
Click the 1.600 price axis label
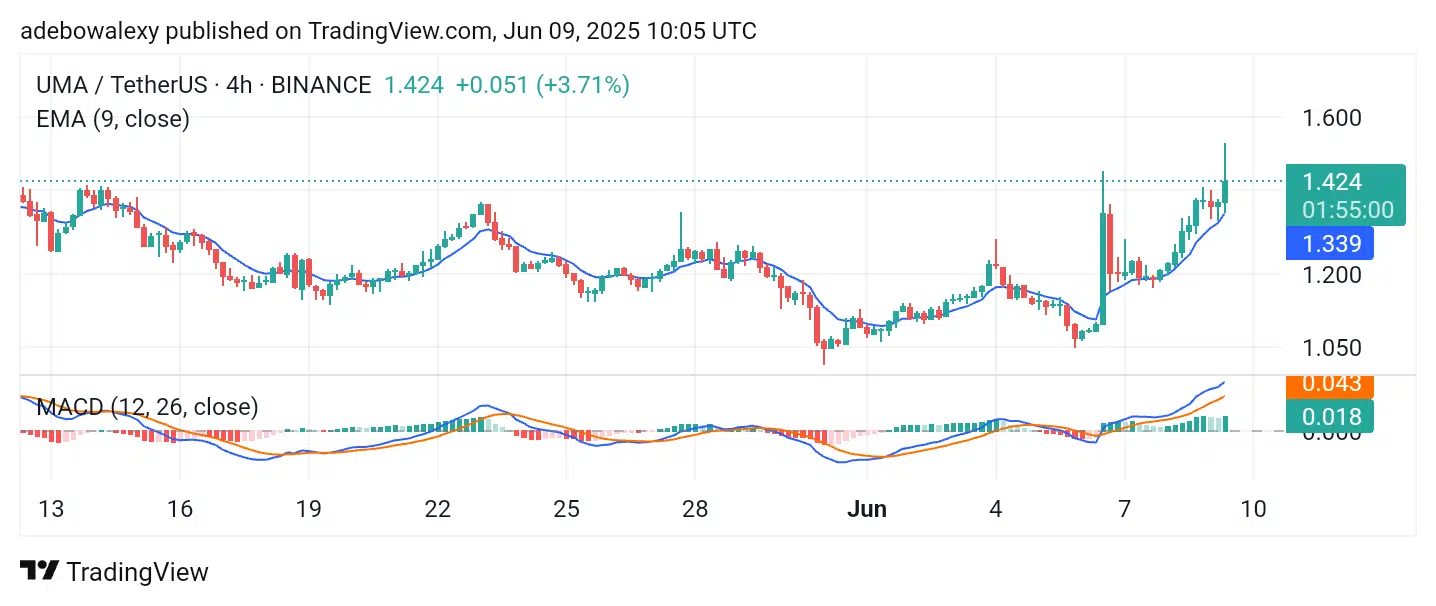[1332, 118]
